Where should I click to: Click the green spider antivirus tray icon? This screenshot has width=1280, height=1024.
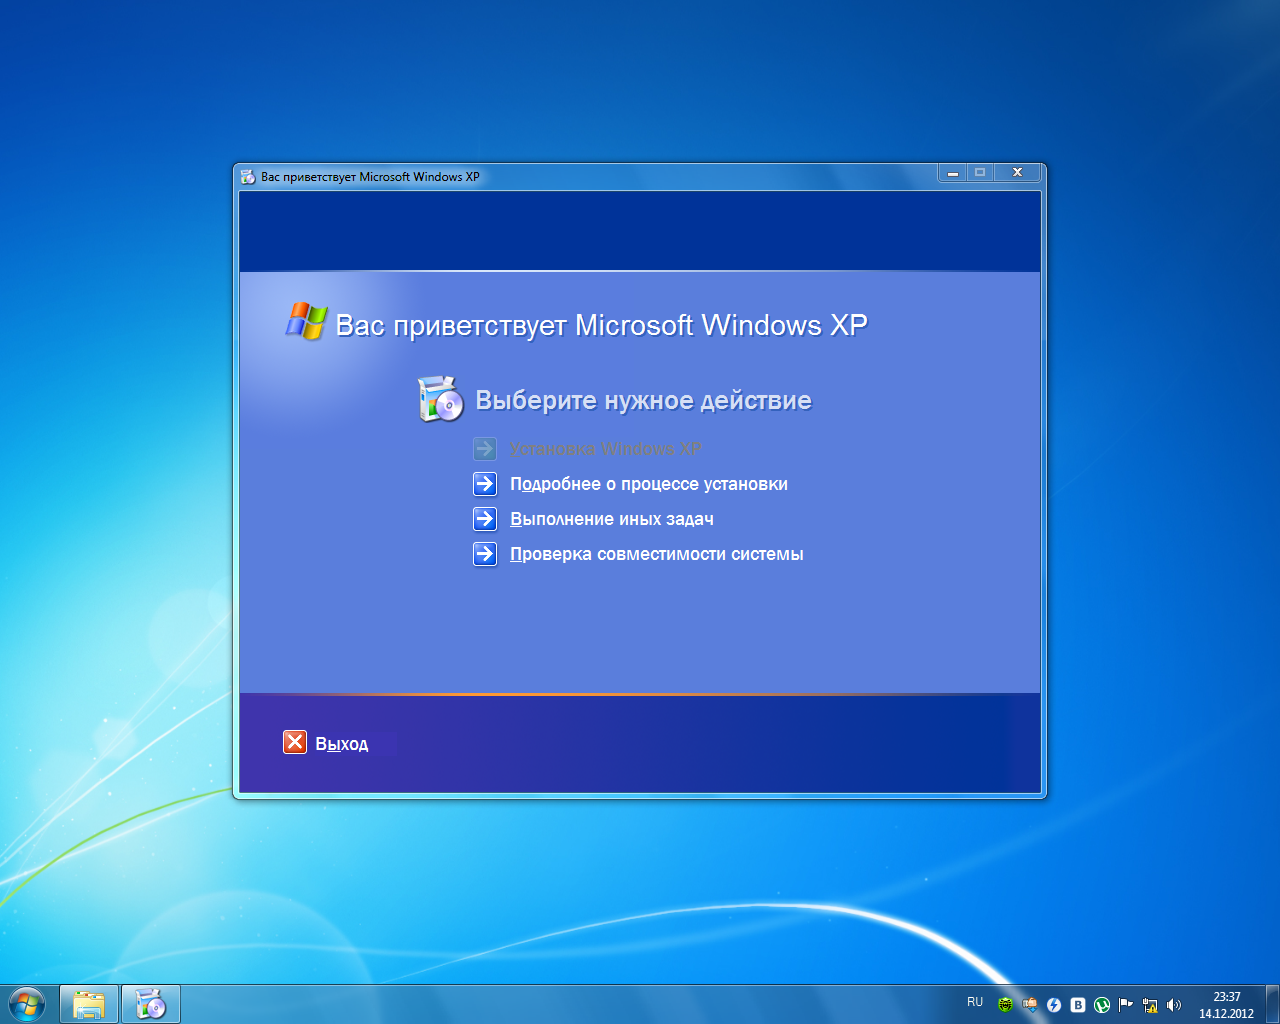[1006, 1005]
